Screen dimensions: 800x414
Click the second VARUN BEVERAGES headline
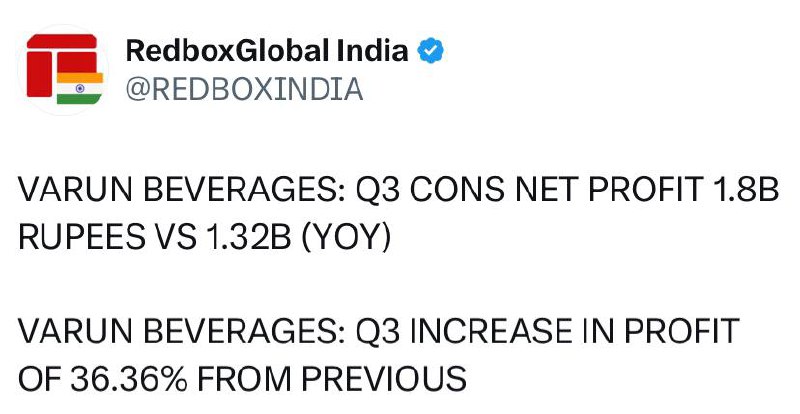point(379,355)
